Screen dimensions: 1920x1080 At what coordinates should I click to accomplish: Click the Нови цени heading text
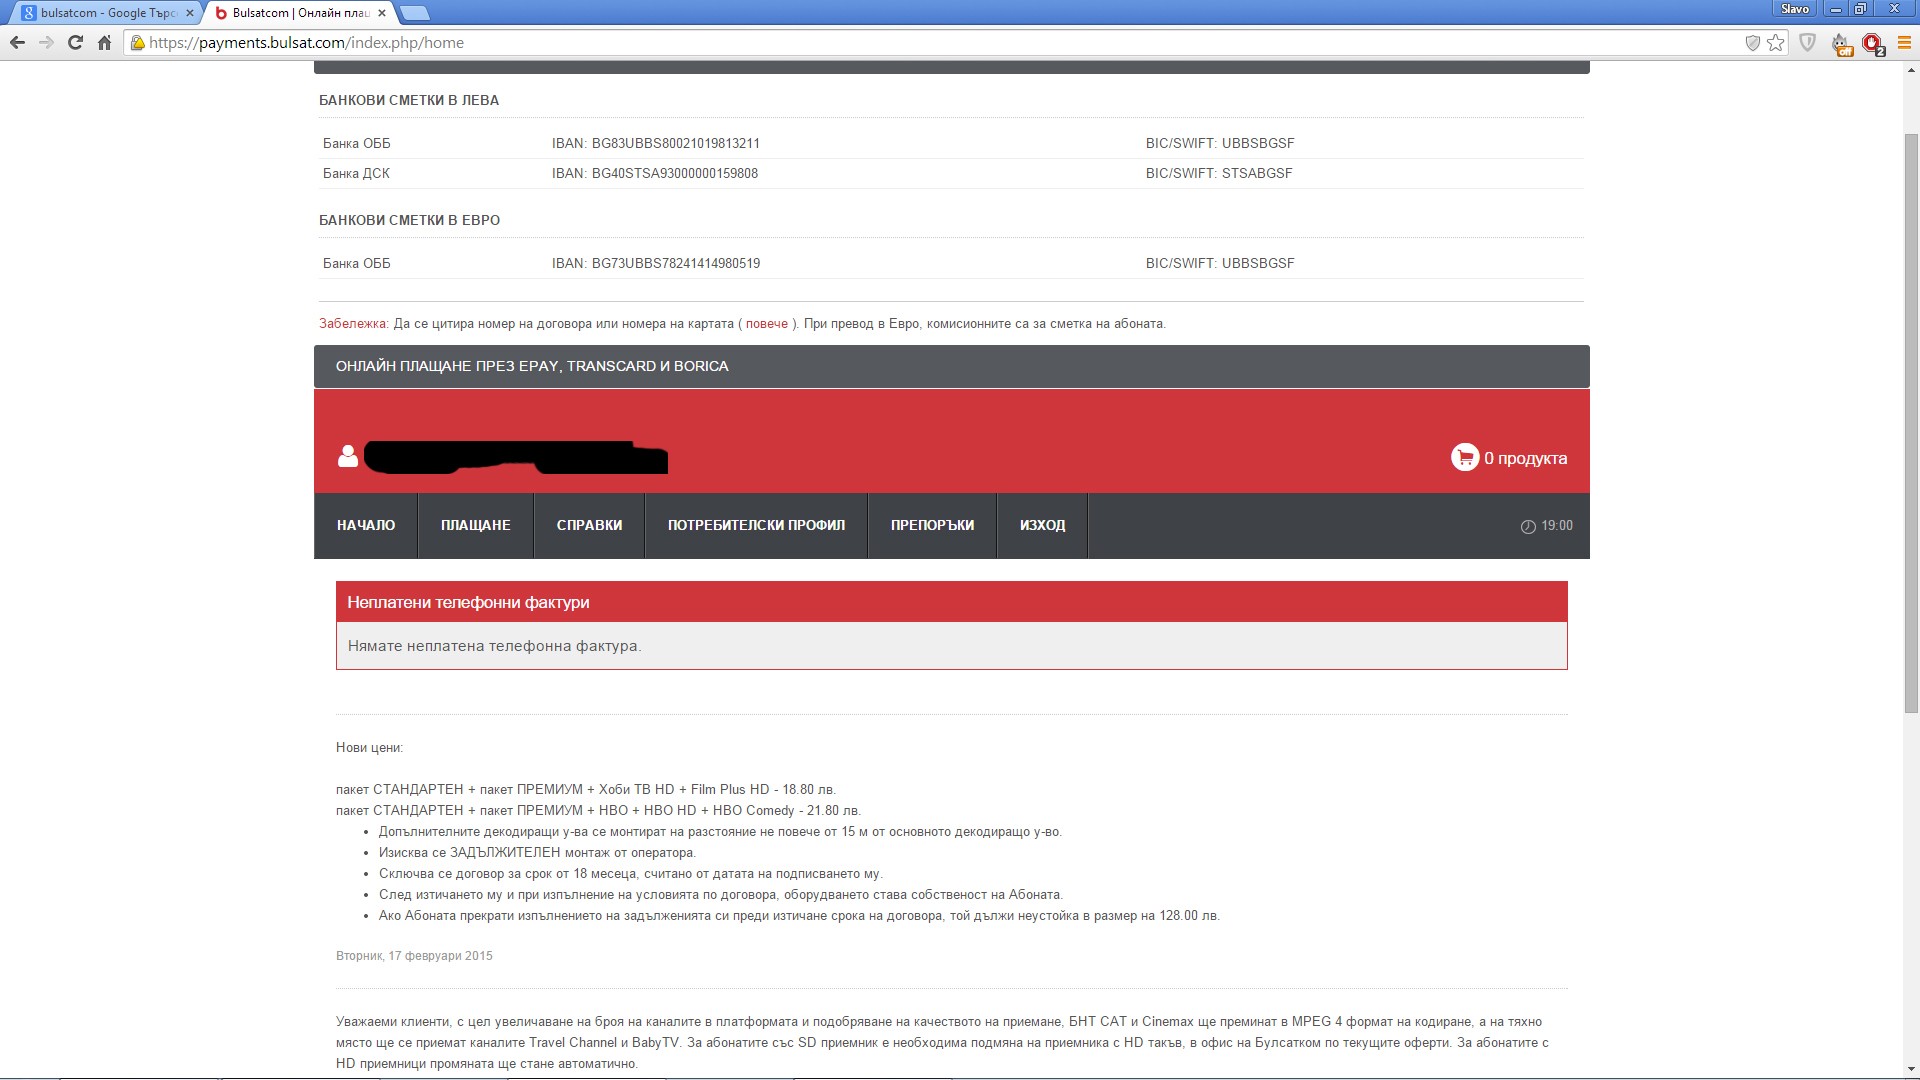point(369,748)
